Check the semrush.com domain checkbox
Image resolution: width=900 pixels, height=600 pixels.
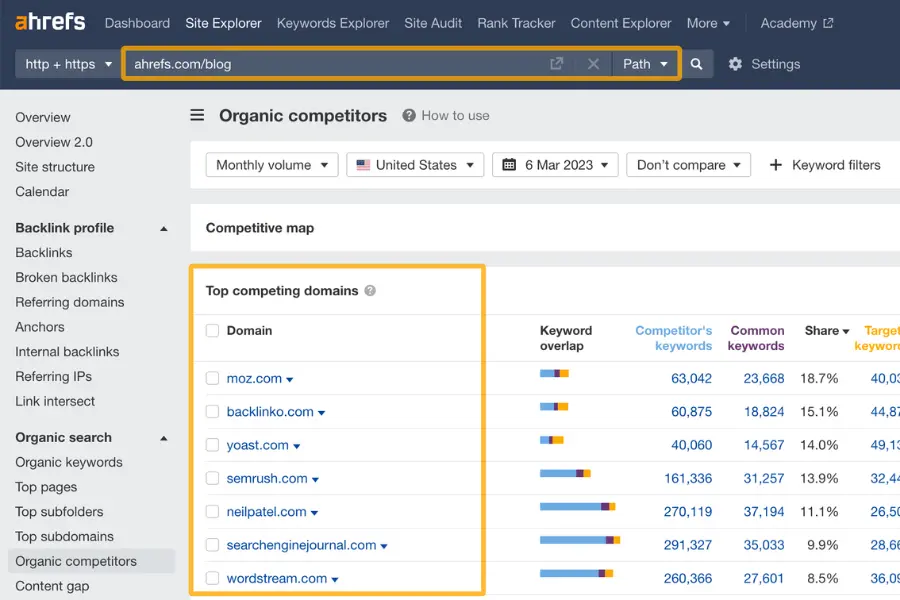(211, 478)
